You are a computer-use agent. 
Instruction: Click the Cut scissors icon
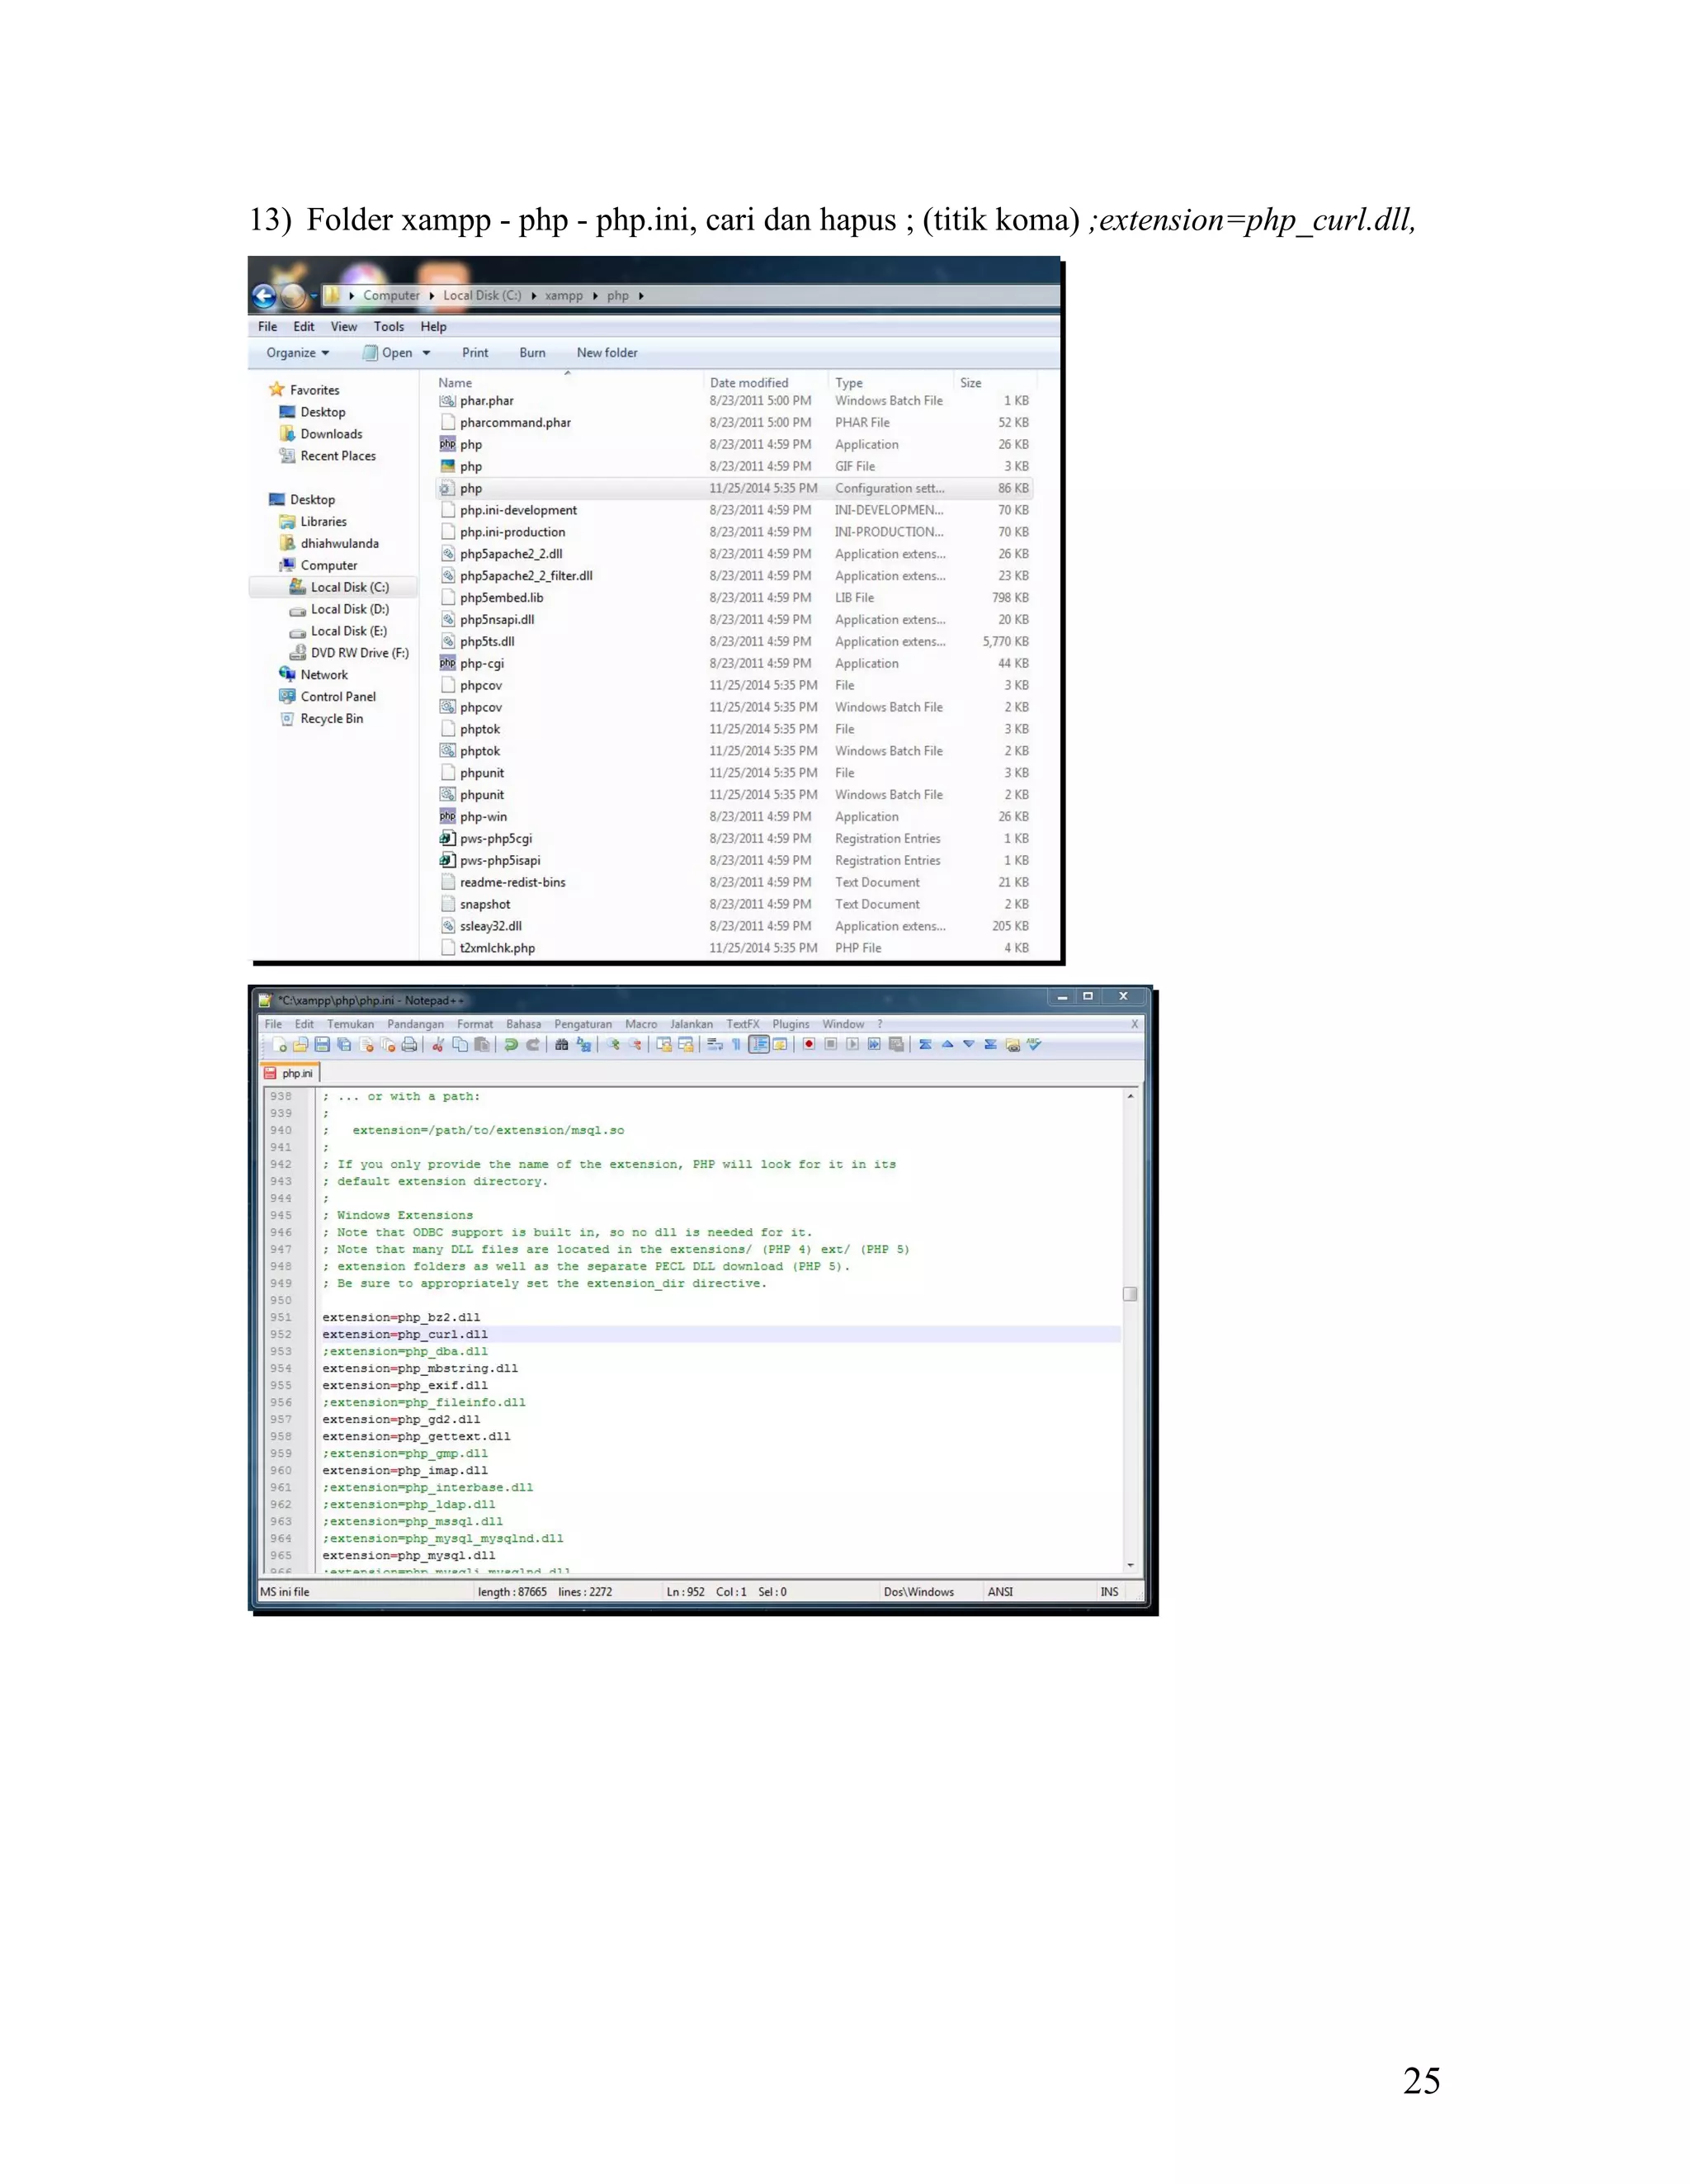[438, 1045]
